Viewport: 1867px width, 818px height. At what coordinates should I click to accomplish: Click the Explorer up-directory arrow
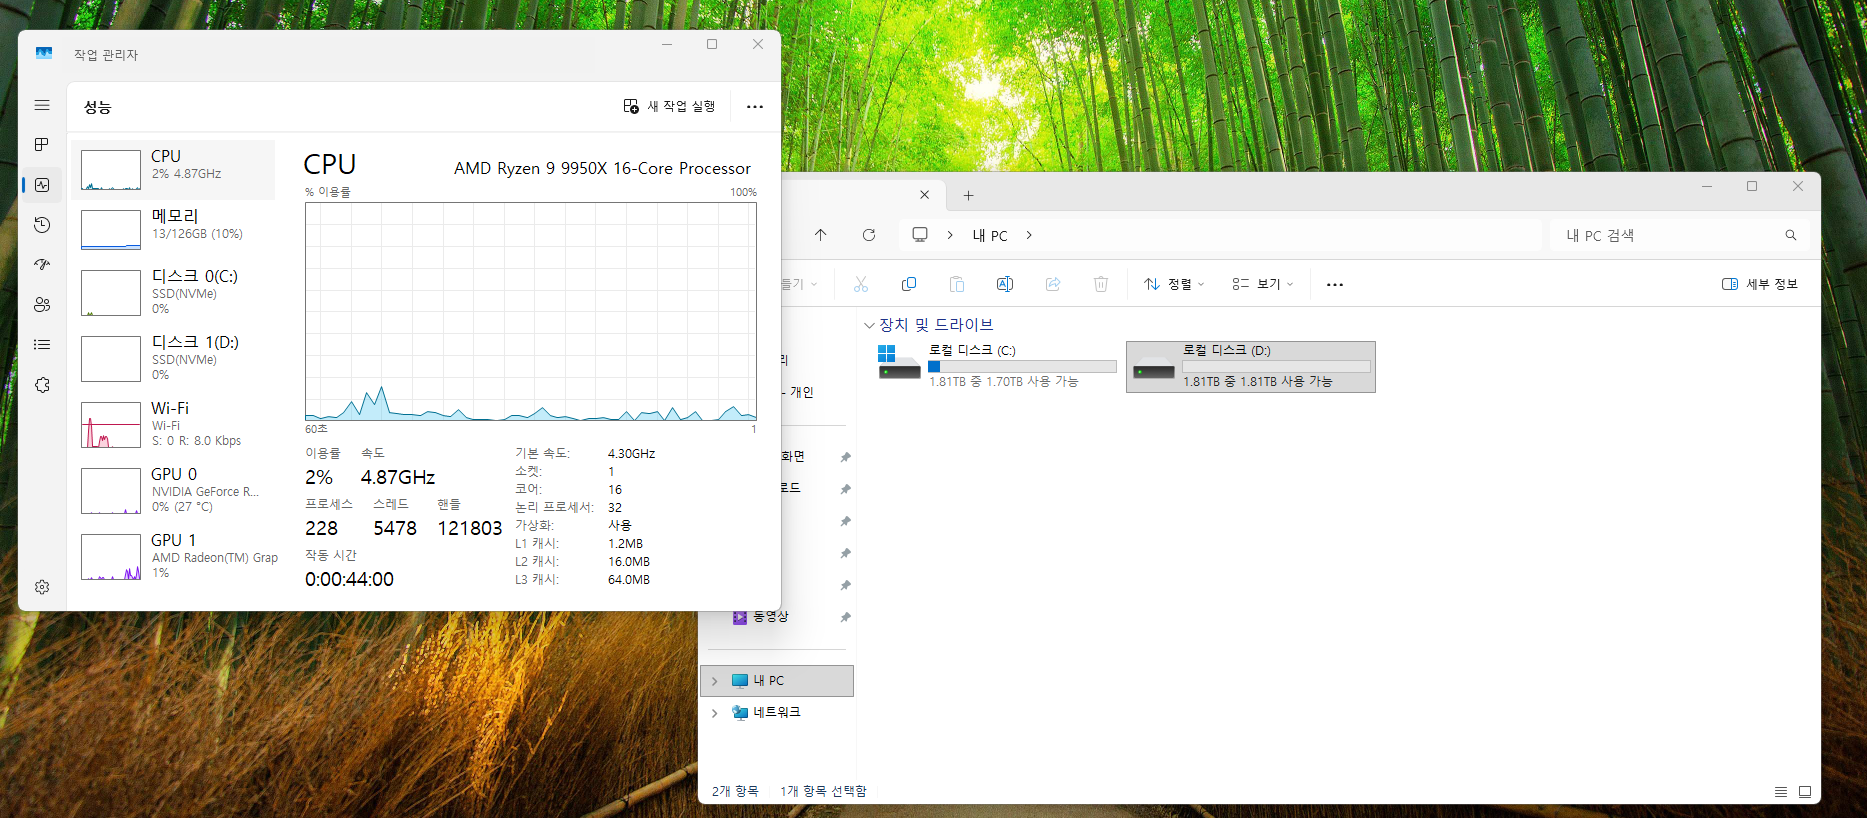point(821,235)
